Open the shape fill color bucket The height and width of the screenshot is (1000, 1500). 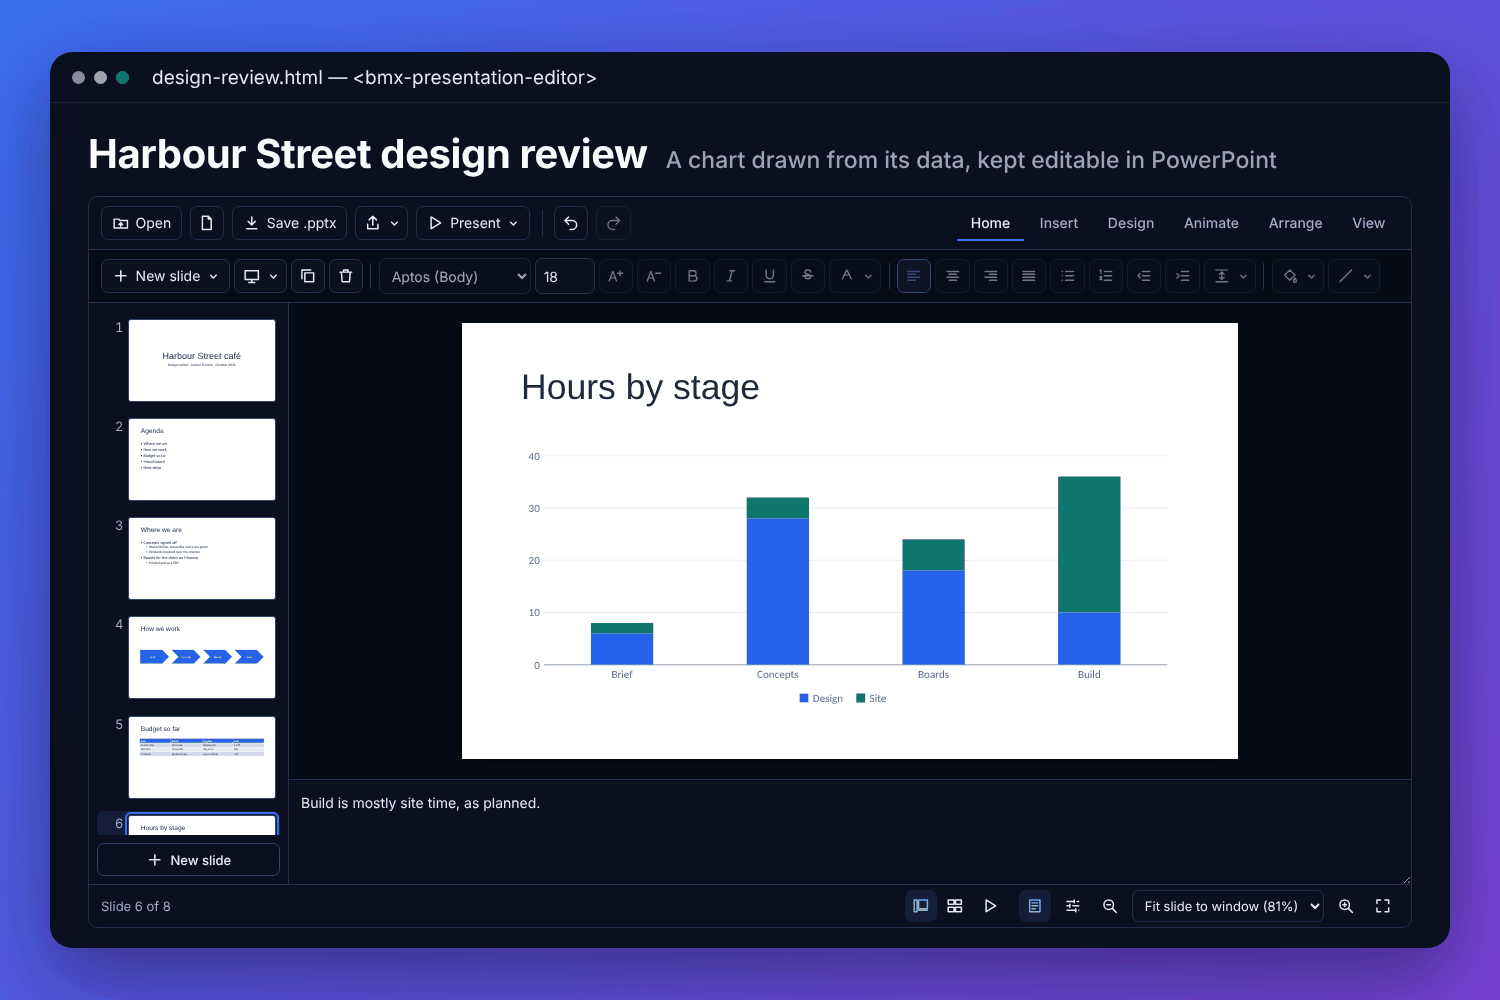1298,276
